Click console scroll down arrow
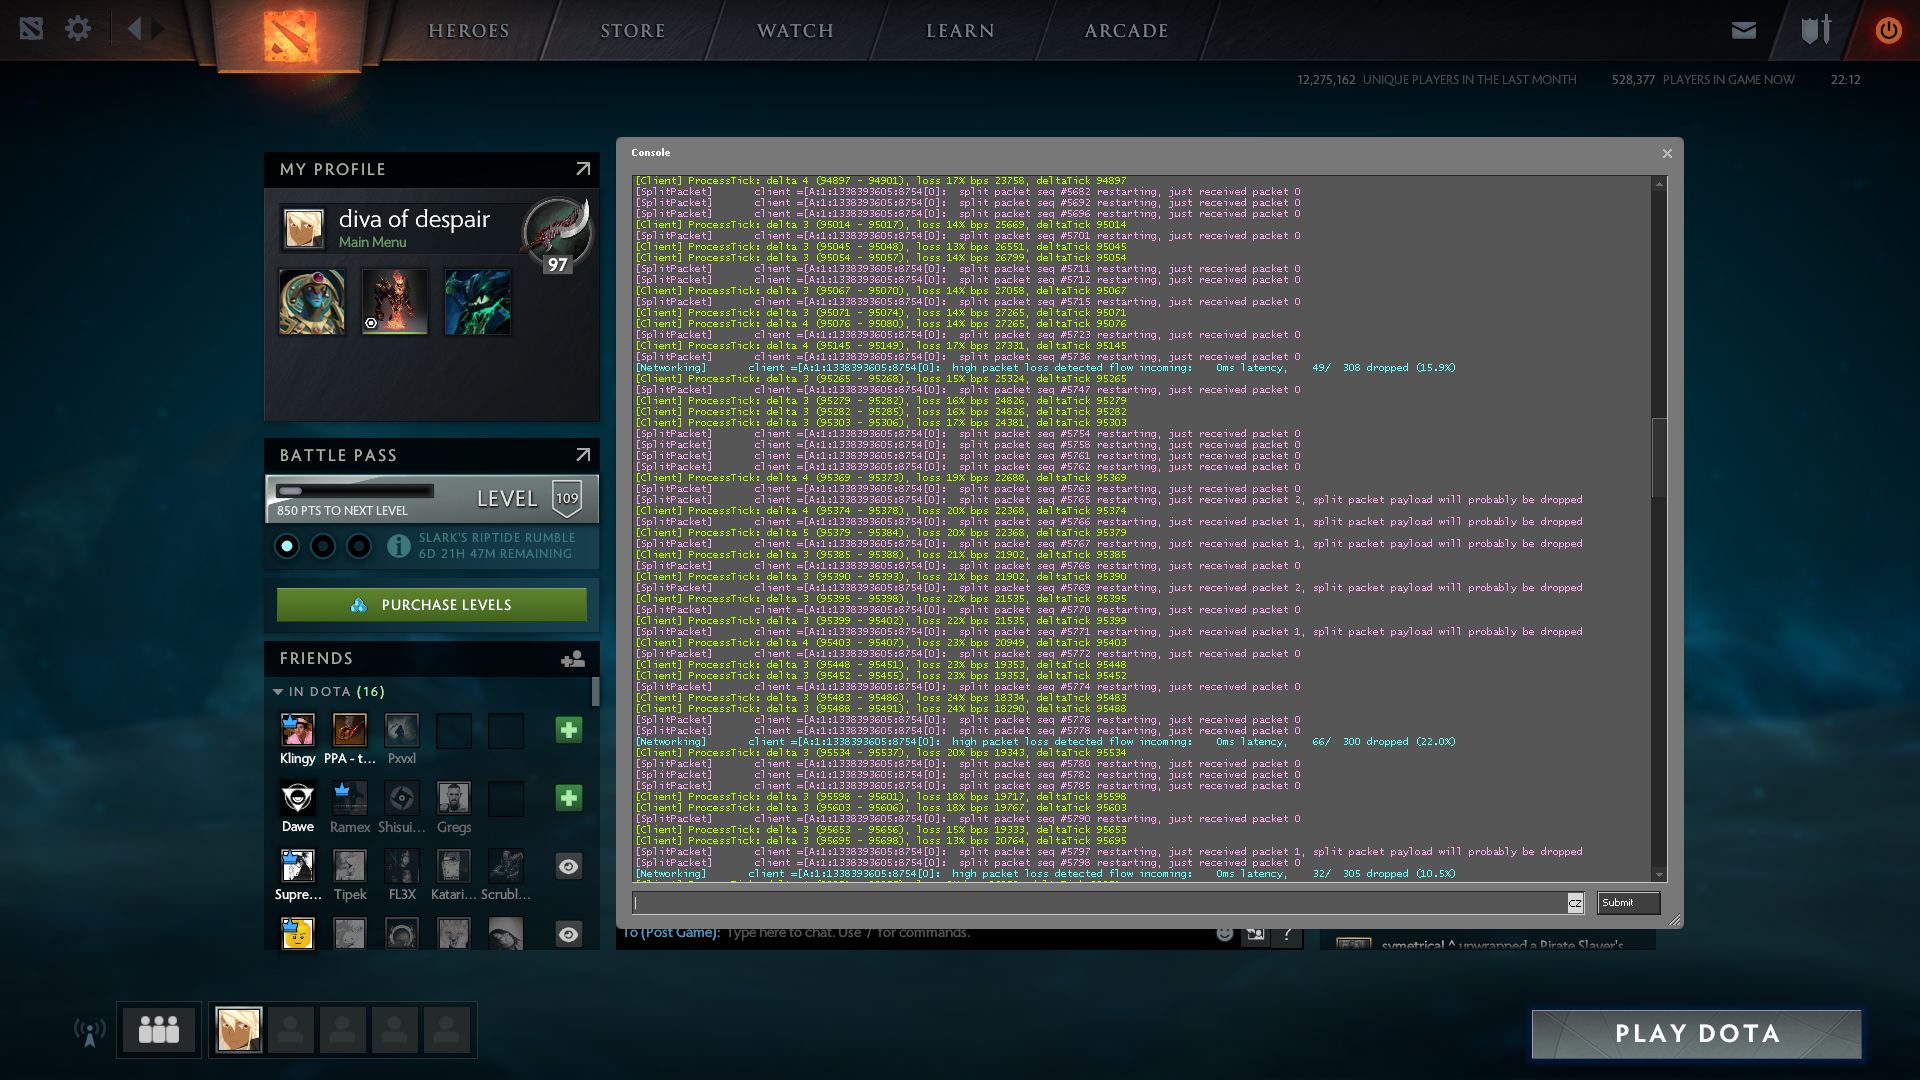Screen dimensions: 1920x1080 coord(1659,875)
